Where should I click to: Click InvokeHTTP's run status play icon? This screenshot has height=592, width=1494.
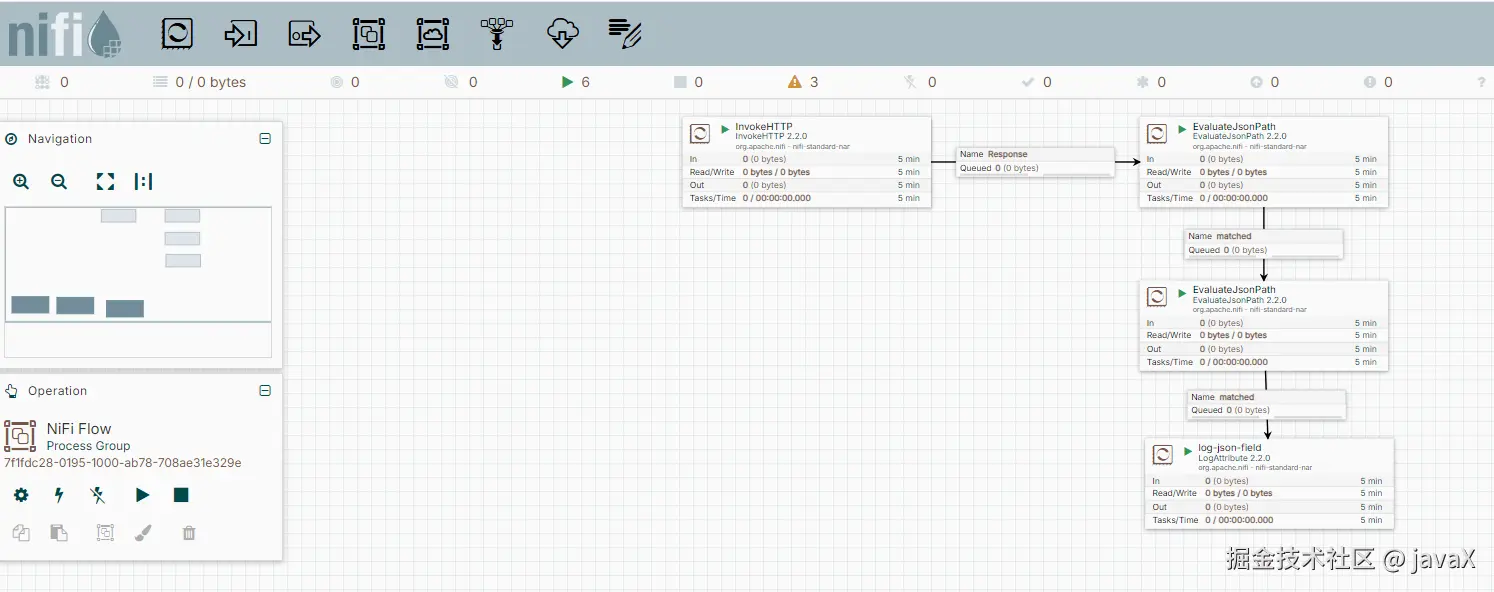point(726,127)
